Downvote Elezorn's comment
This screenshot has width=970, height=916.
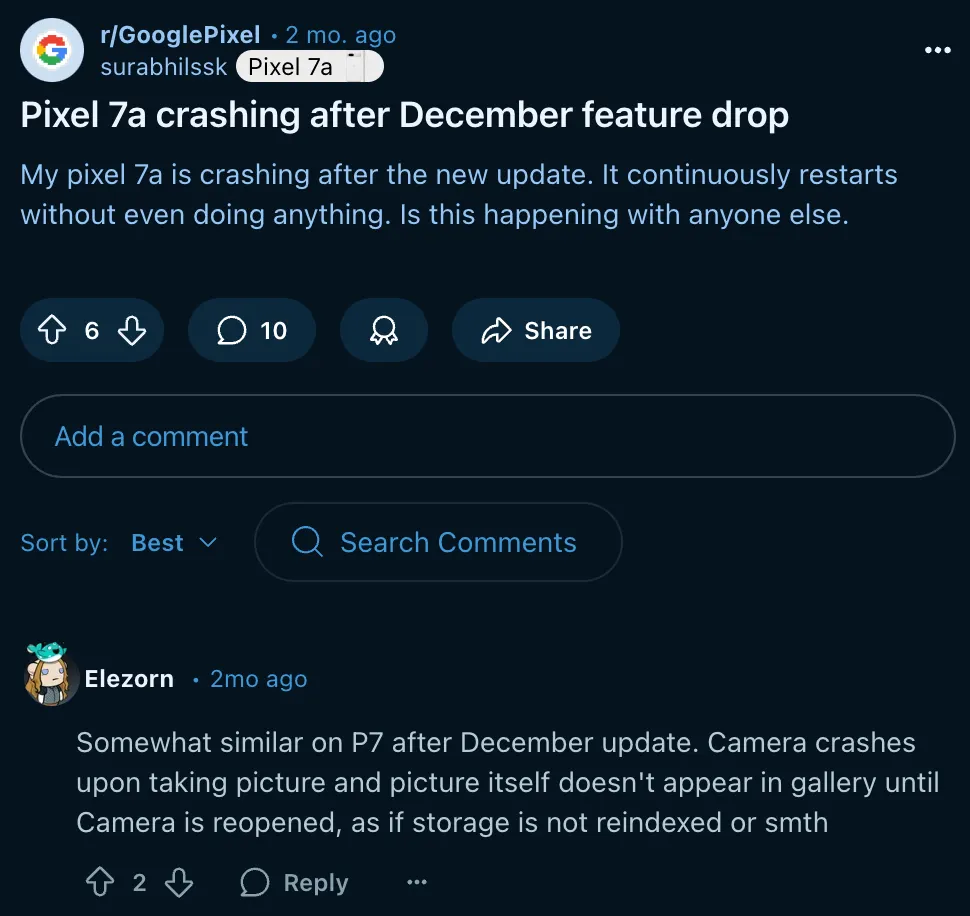(178, 882)
